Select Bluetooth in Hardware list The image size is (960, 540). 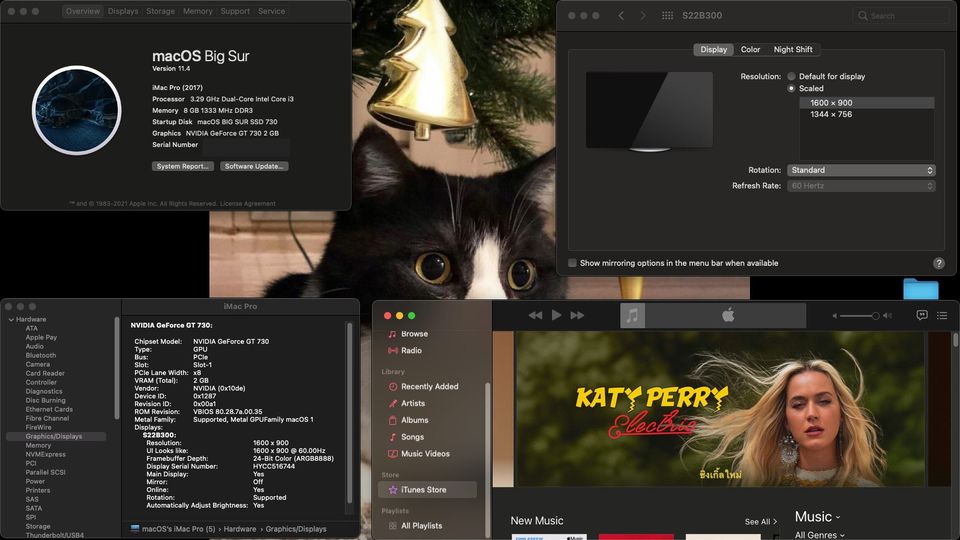pyautogui.click(x=40, y=355)
